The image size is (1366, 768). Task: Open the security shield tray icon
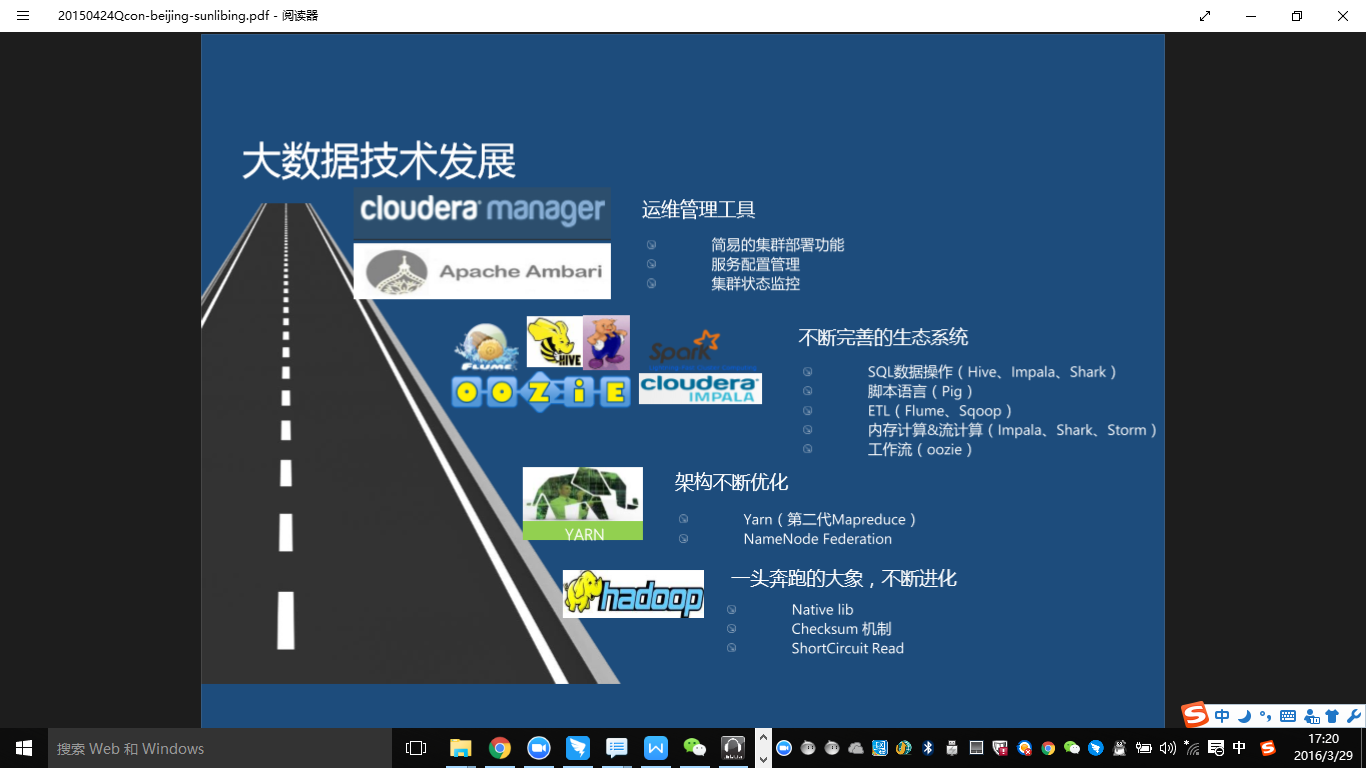[1000, 748]
